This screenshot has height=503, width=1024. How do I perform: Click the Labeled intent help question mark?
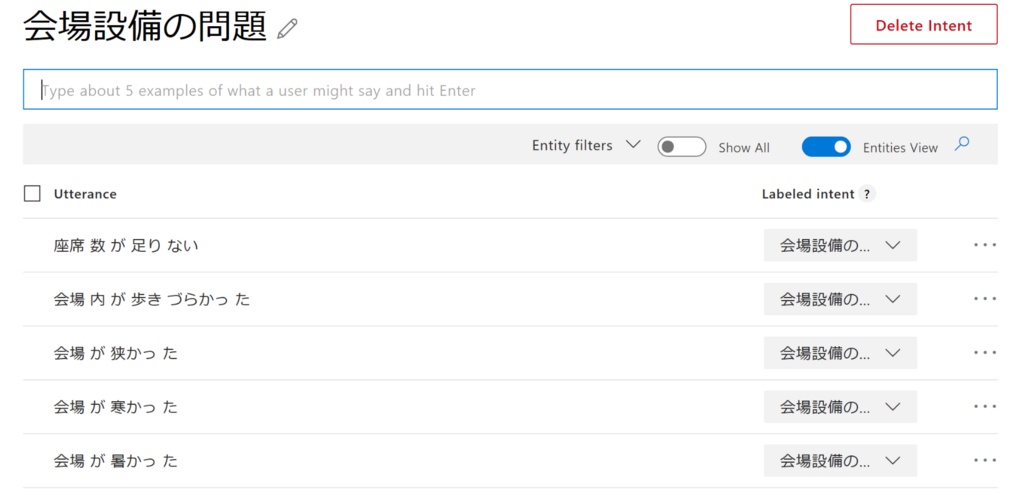[x=867, y=194]
